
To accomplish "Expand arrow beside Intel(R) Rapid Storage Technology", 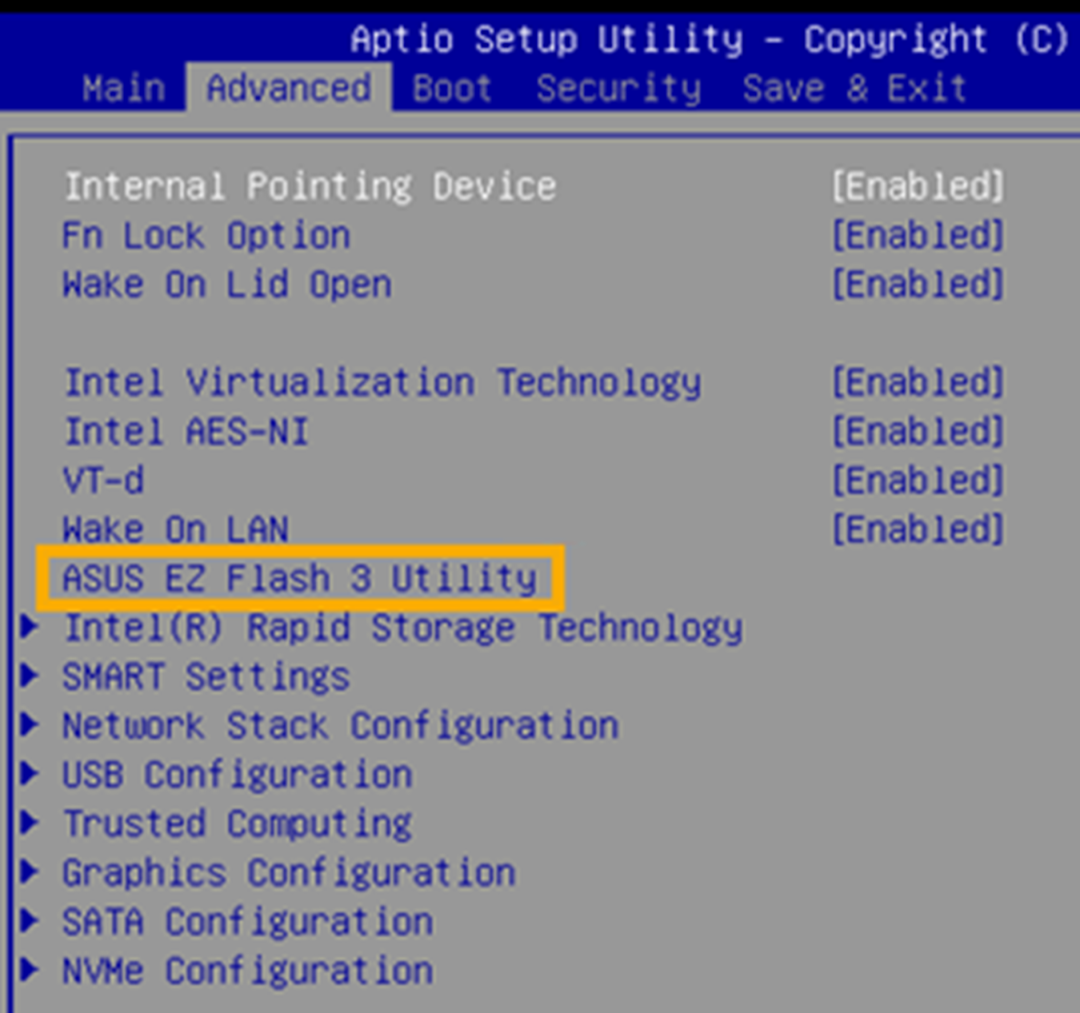I will pyautogui.click(x=30, y=627).
